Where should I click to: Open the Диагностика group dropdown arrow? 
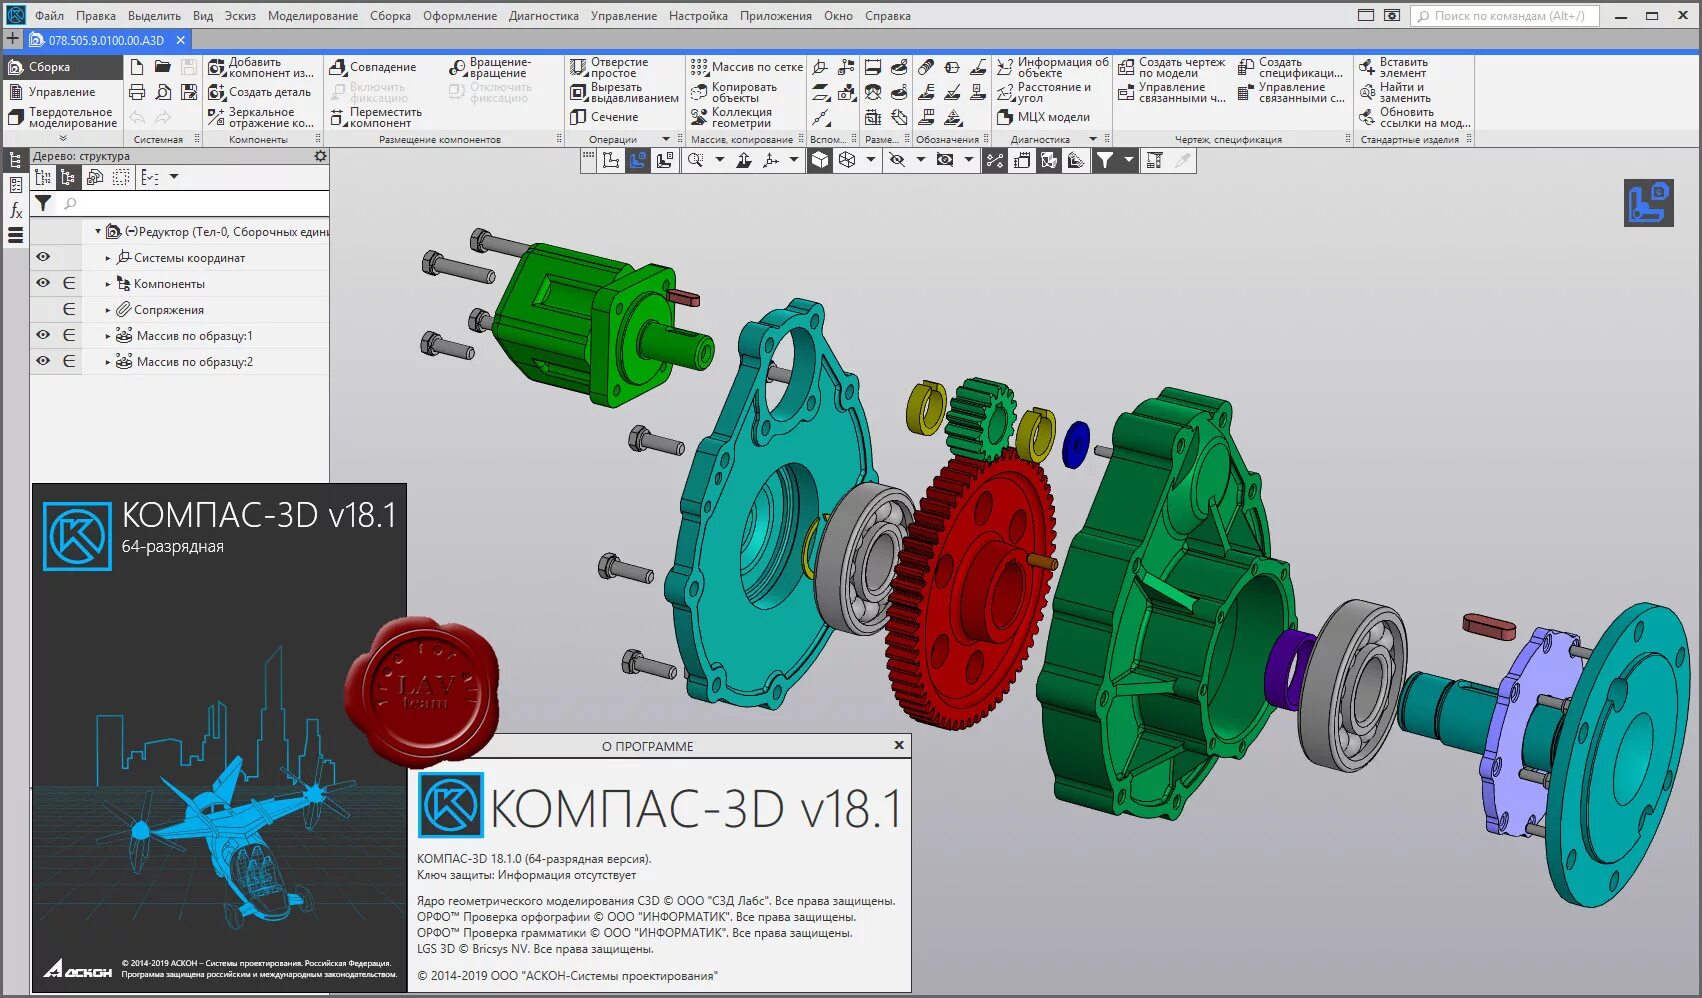1093,139
